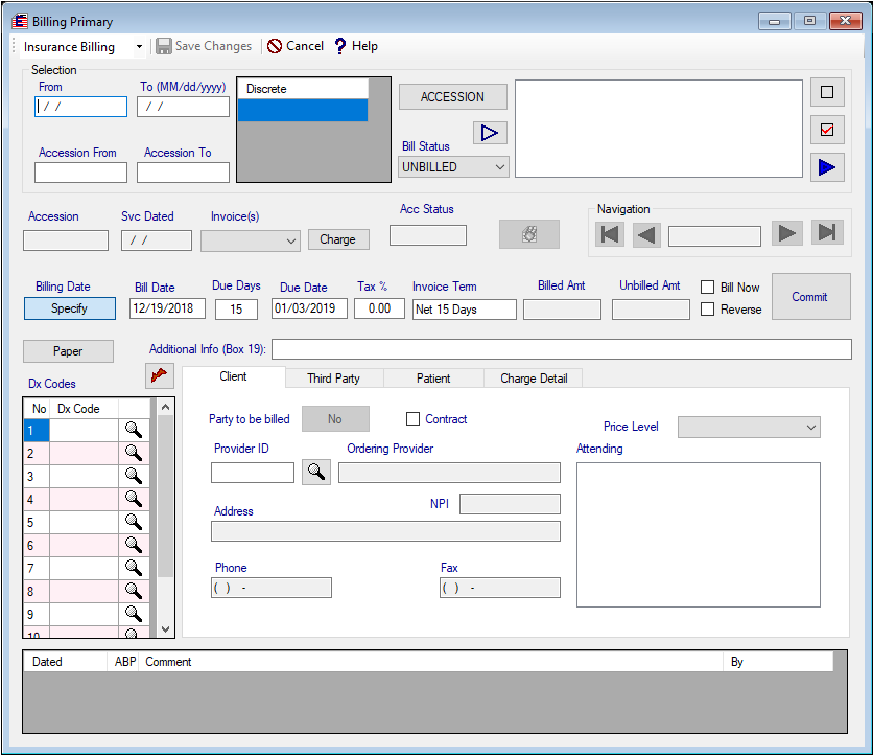Click the Navigation last record icon

coord(827,234)
